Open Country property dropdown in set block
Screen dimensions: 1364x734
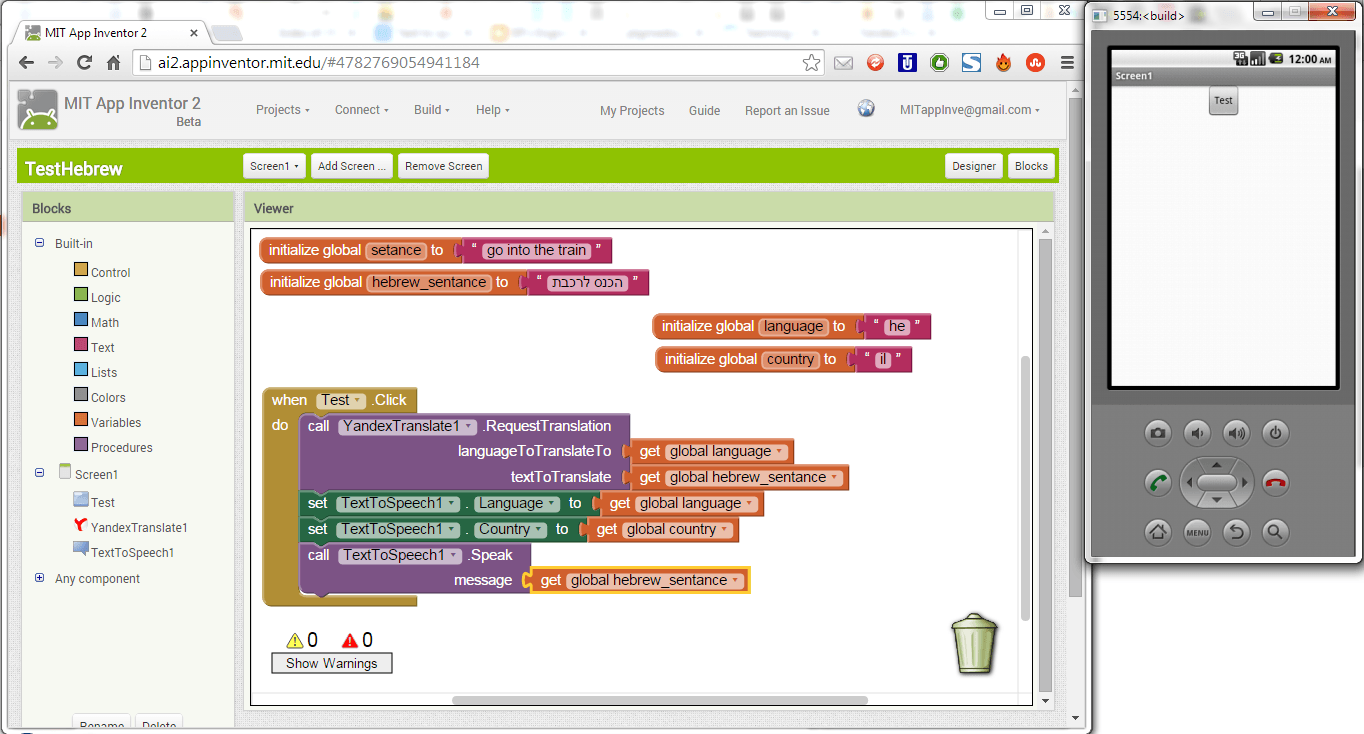pos(510,530)
